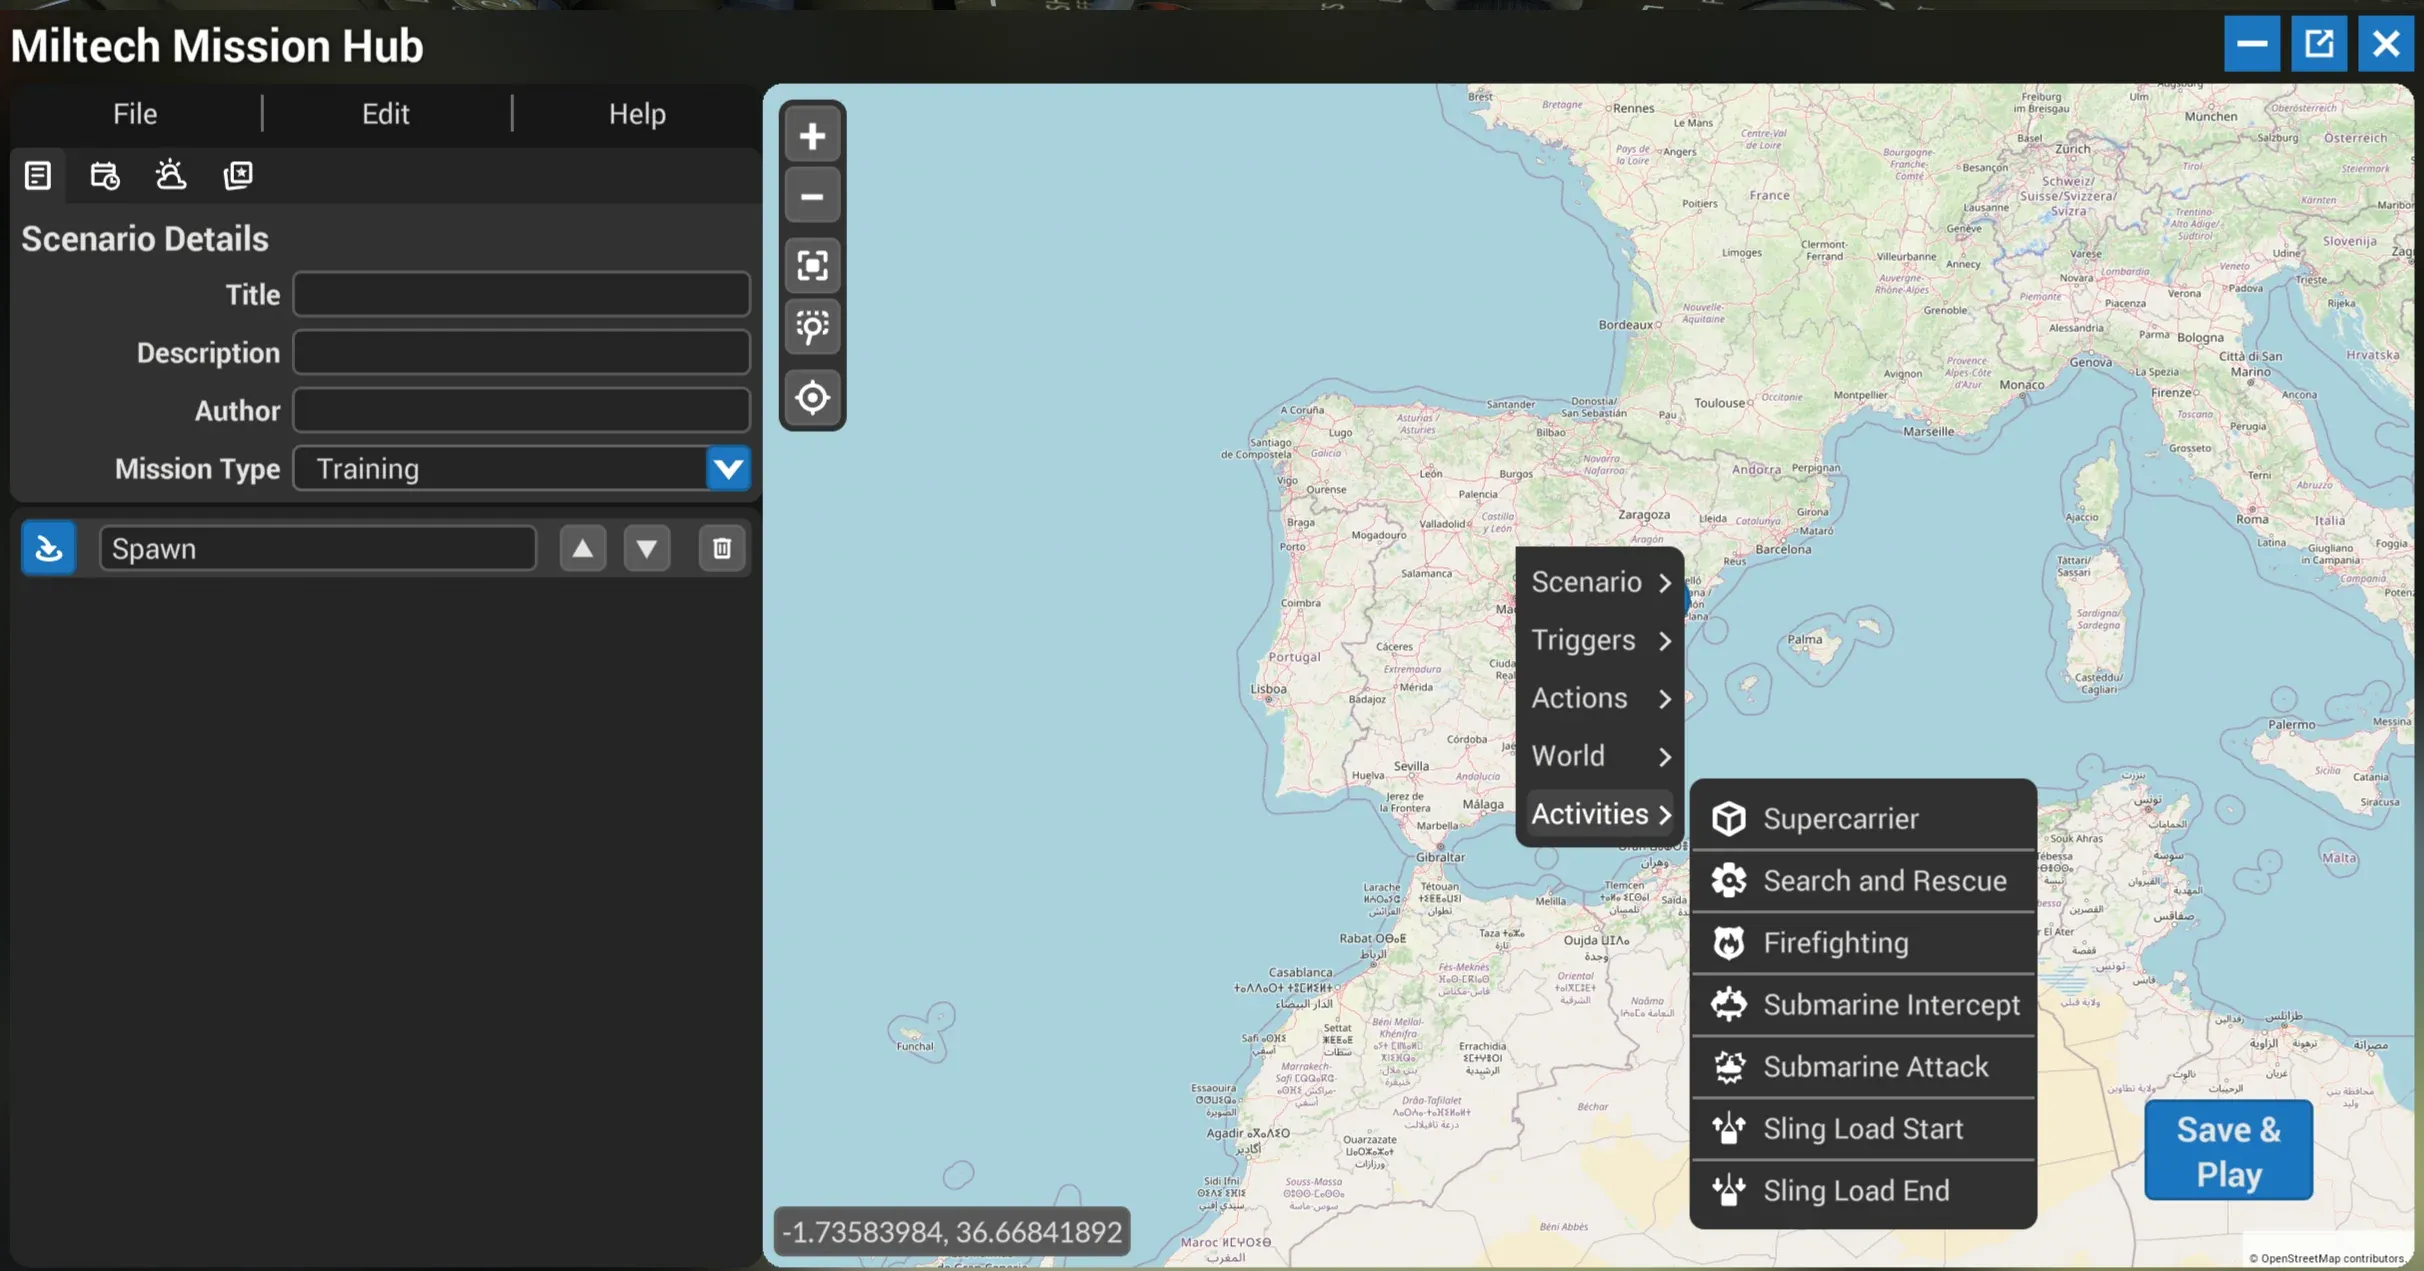Open the weather settings tab icon
This screenshot has width=2424, height=1271.
point(171,175)
